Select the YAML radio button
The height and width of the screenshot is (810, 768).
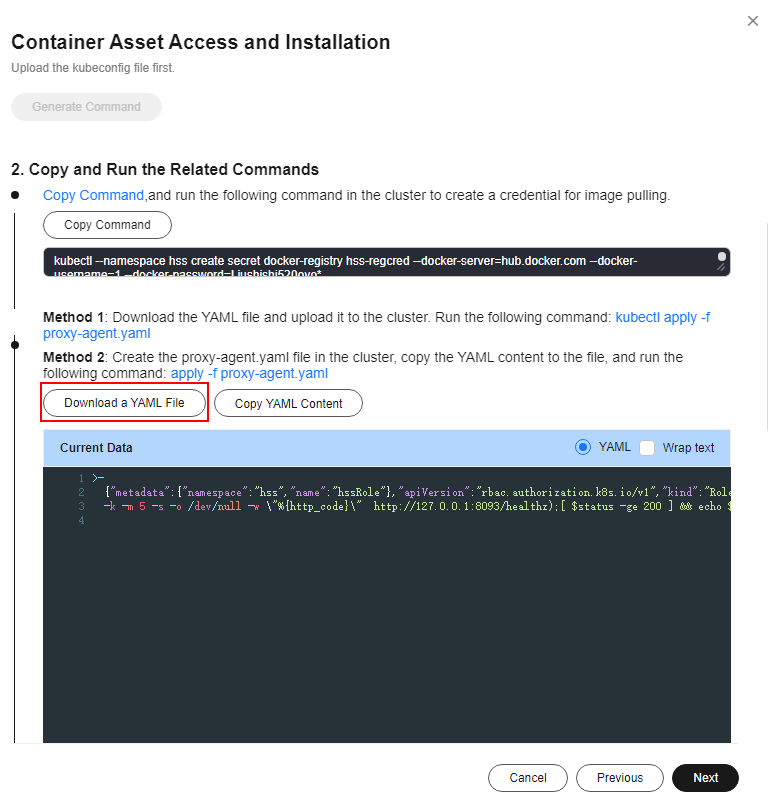tap(583, 447)
